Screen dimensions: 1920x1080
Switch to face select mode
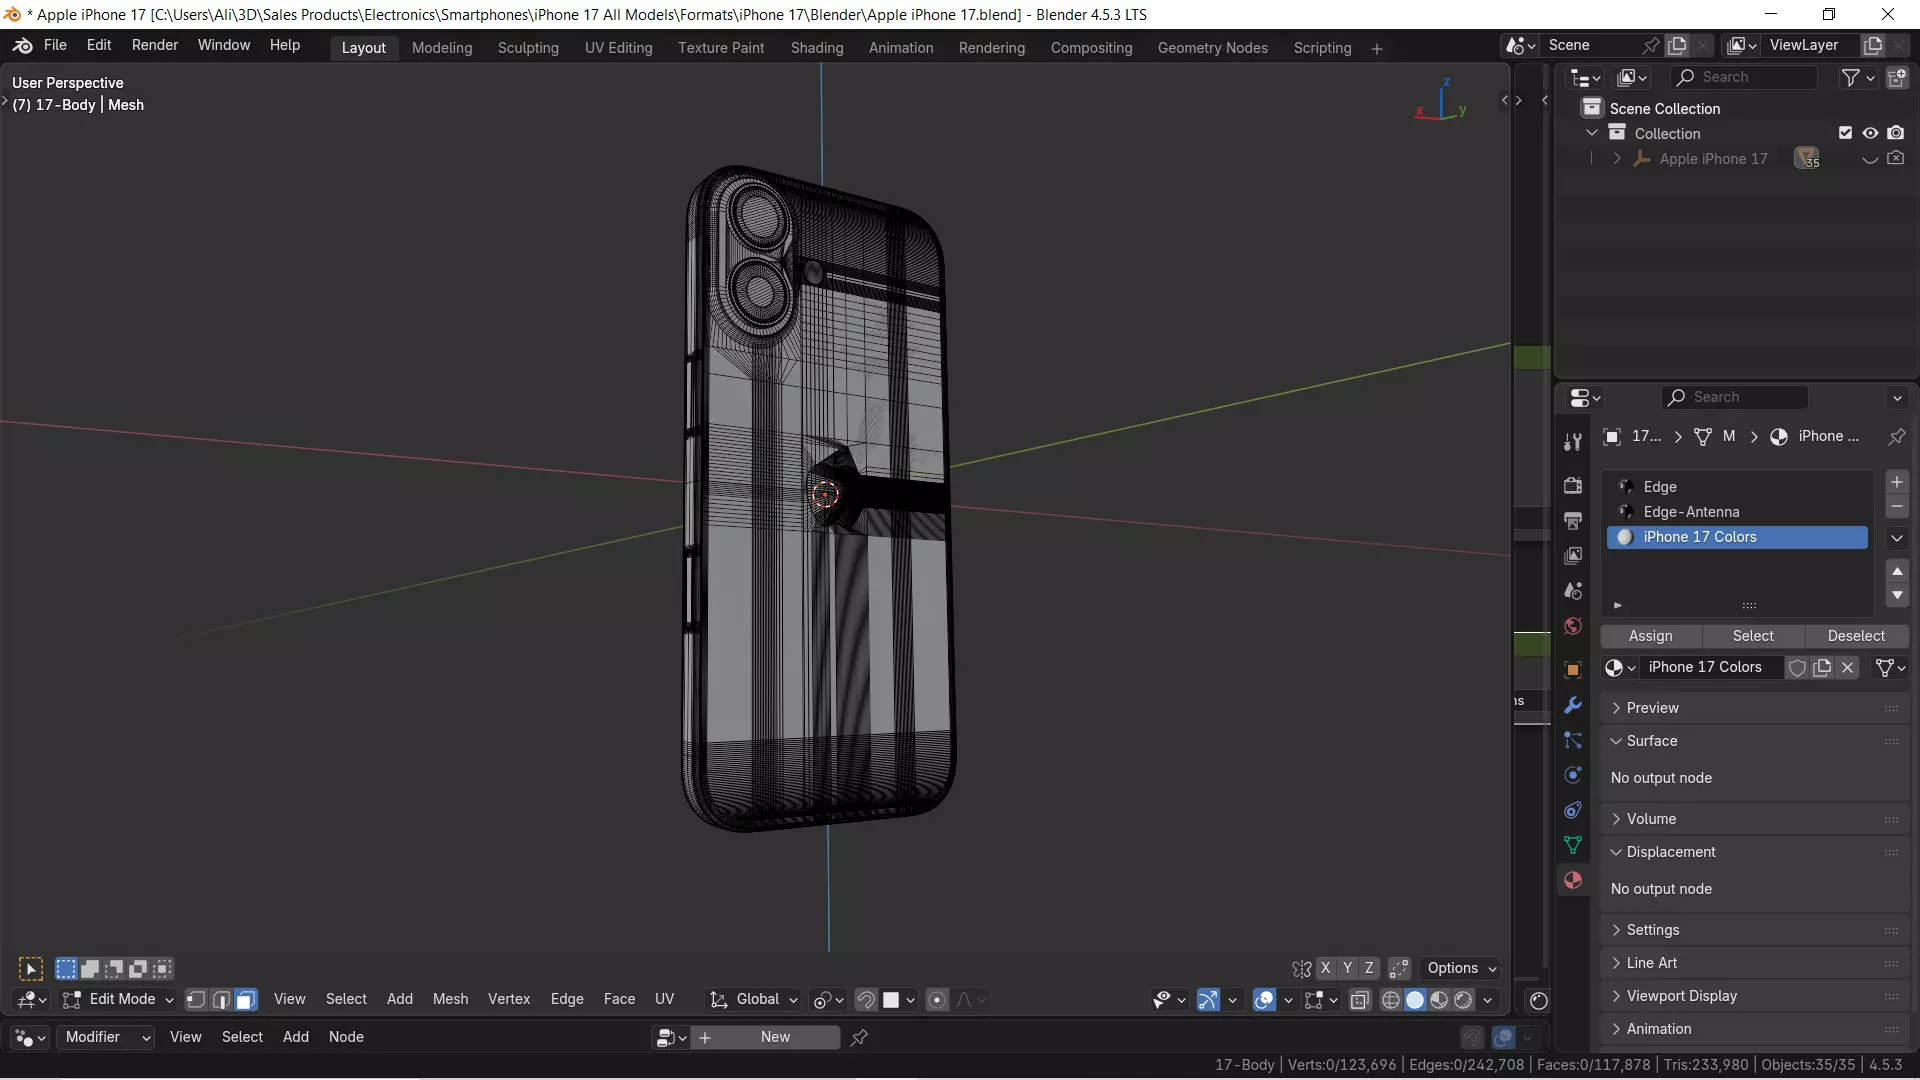246,999
